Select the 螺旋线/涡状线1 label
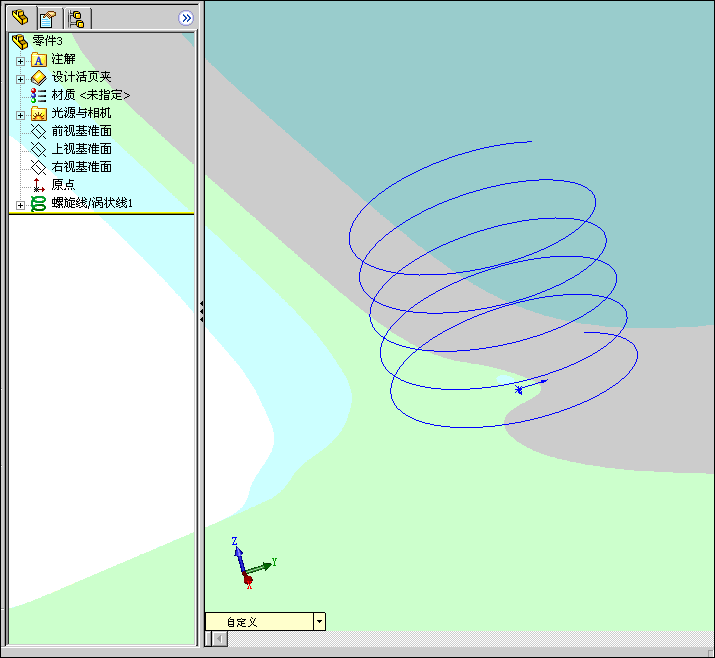 coord(92,203)
